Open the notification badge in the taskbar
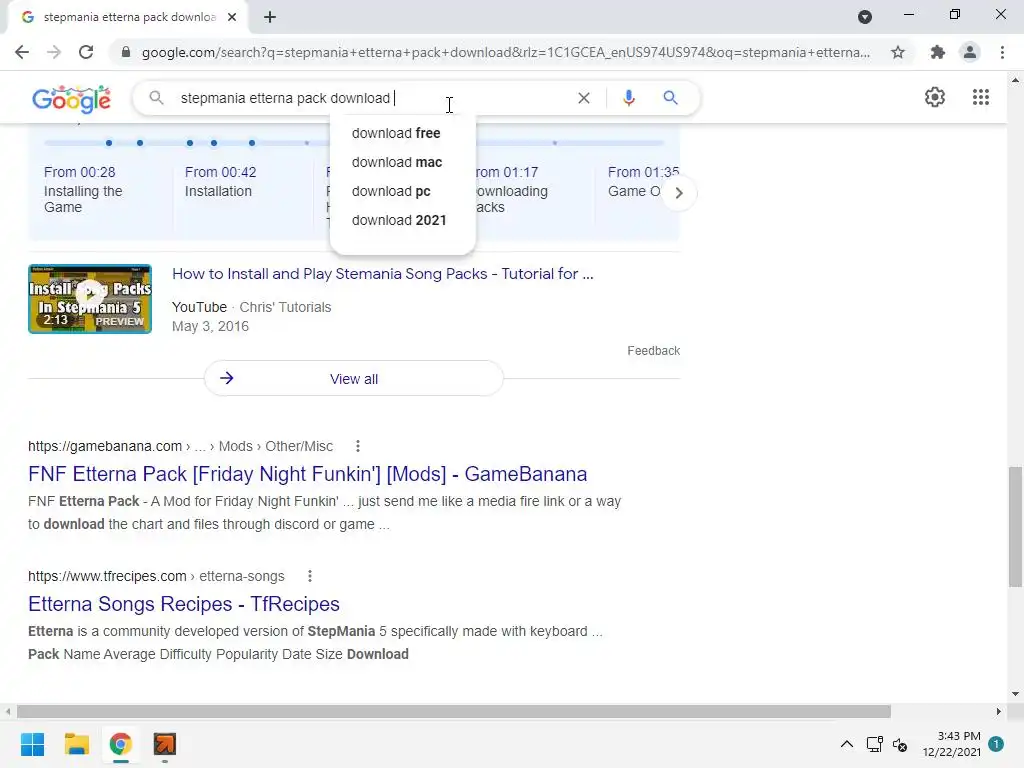This screenshot has width=1024, height=768. (996, 743)
